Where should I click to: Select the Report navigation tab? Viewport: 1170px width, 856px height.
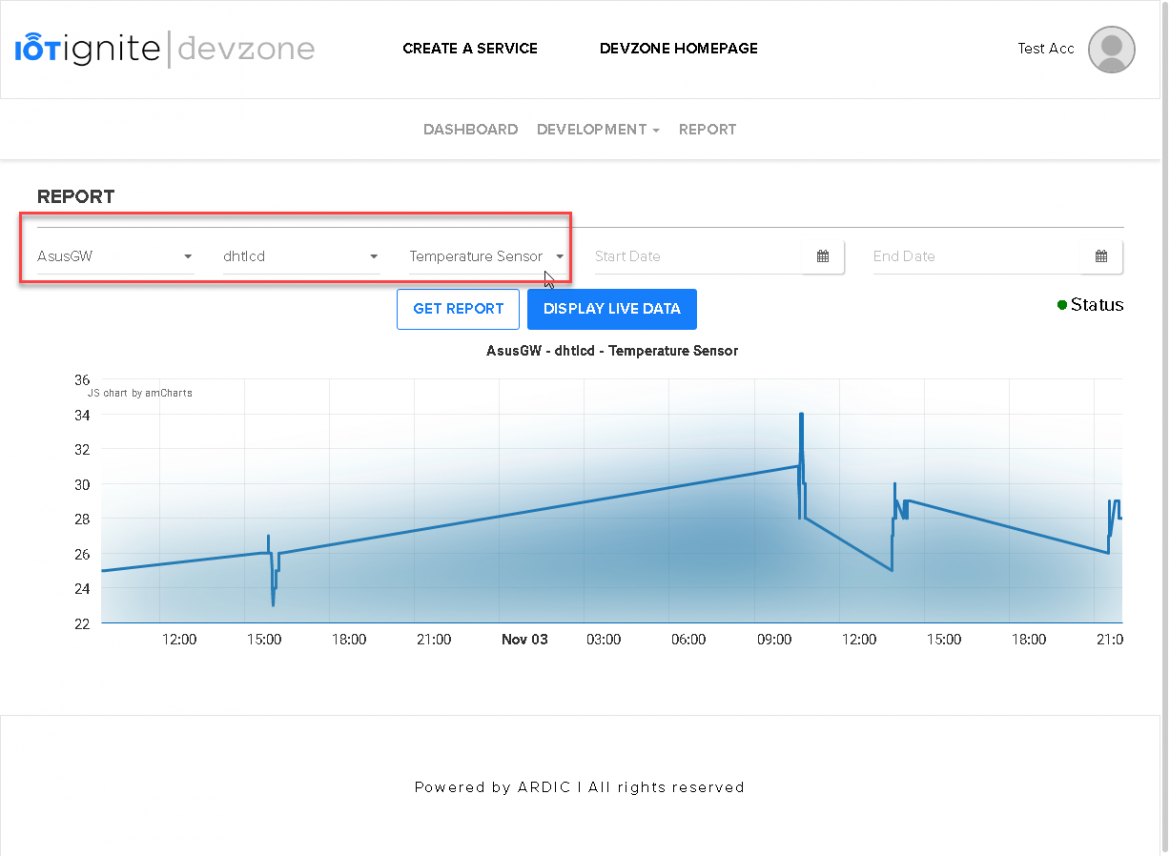(707, 129)
